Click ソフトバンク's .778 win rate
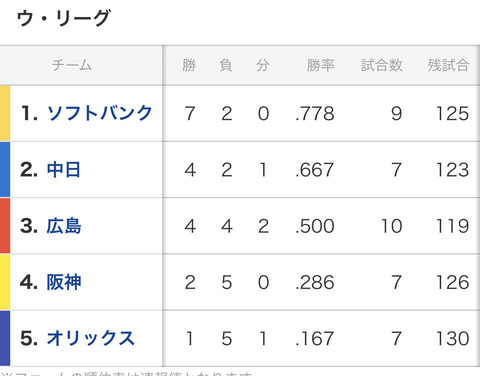Viewport: 480px width, 376px height. coord(315,113)
